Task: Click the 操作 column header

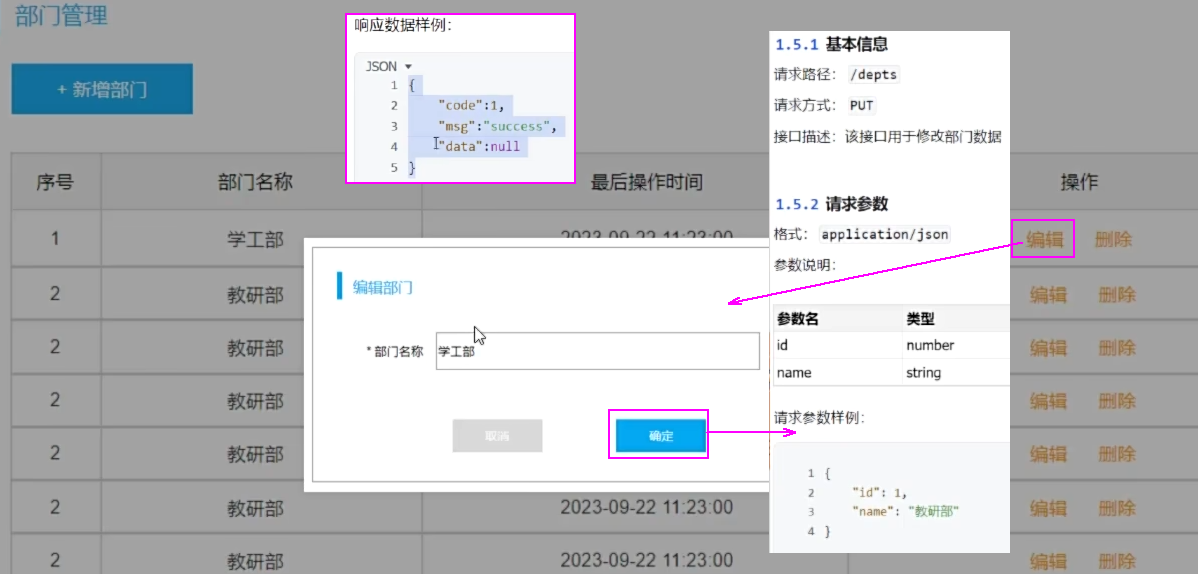Action: pos(1079,182)
